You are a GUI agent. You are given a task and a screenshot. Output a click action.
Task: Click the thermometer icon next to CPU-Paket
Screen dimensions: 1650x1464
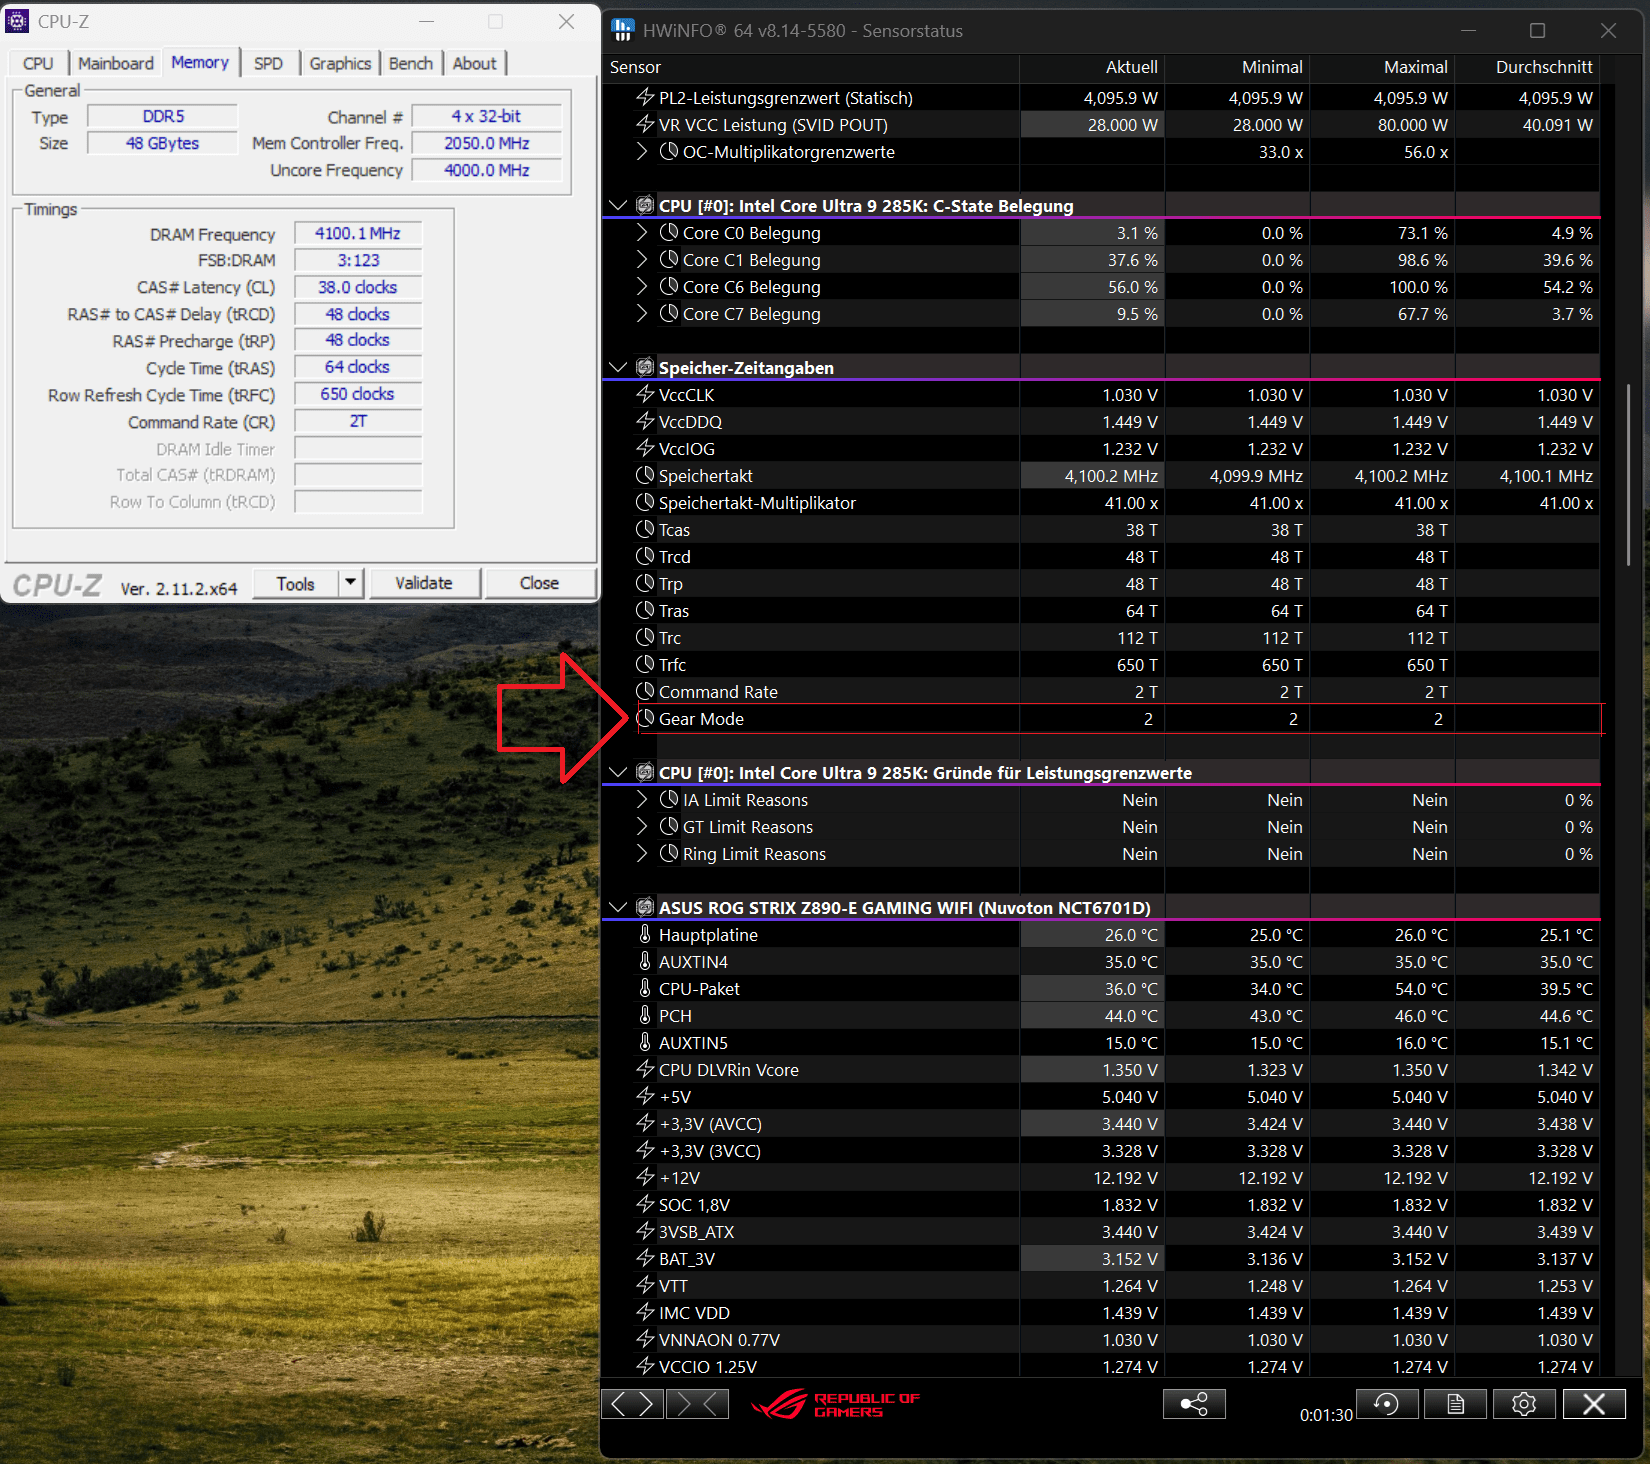645,988
